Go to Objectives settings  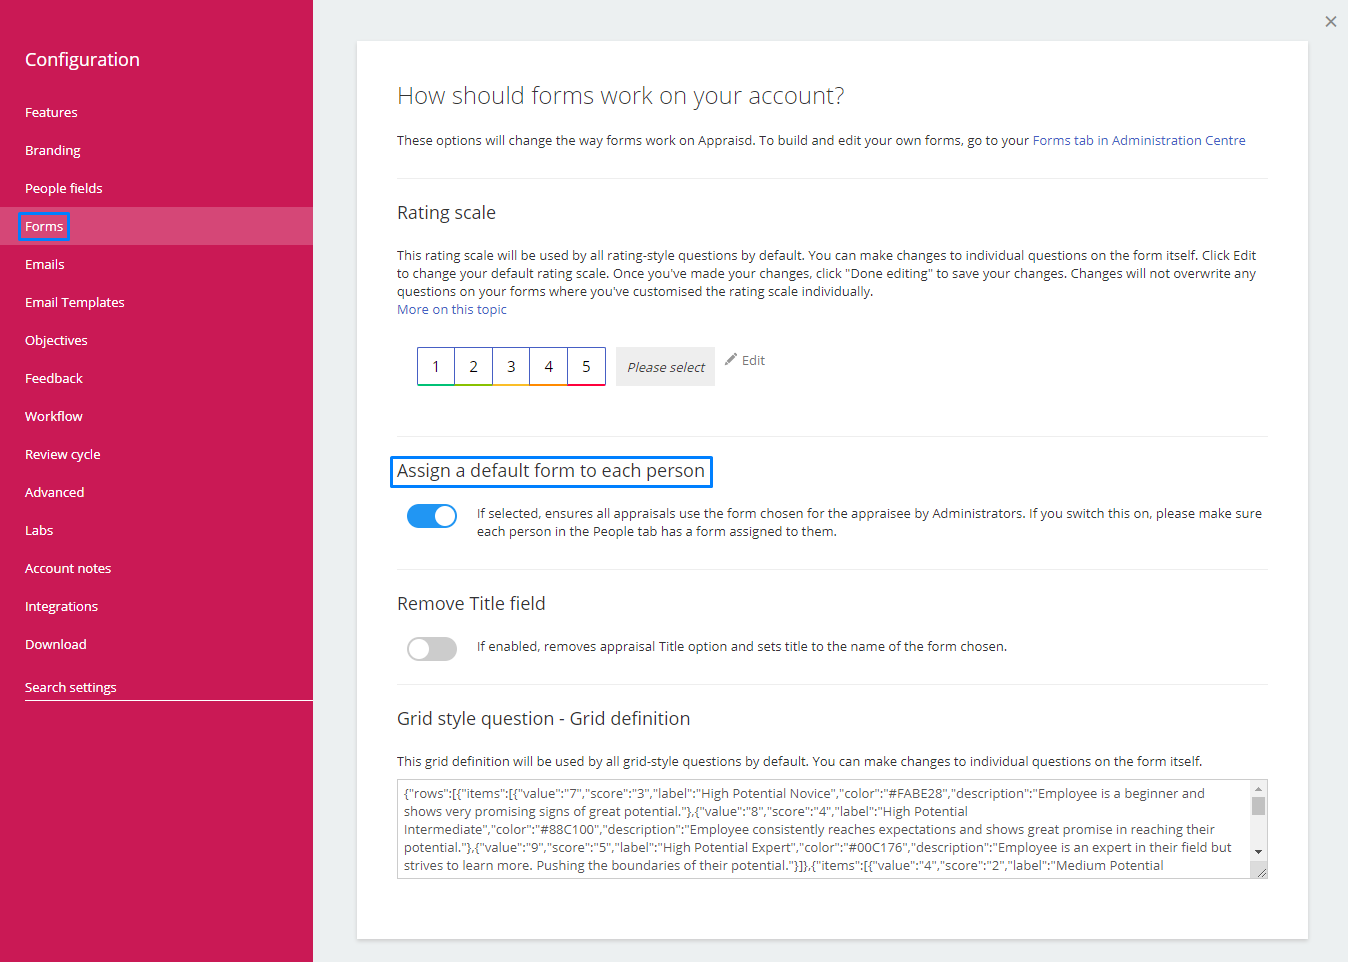pyautogui.click(x=56, y=340)
